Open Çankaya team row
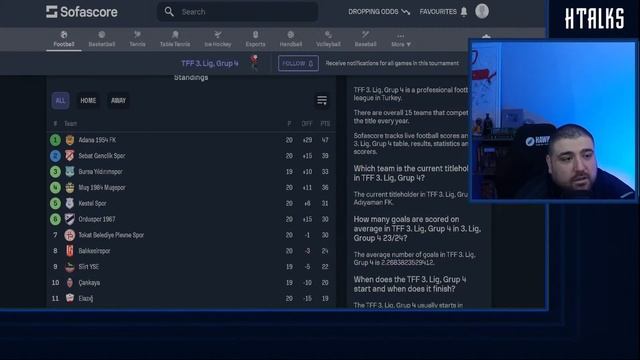 (x=191, y=283)
